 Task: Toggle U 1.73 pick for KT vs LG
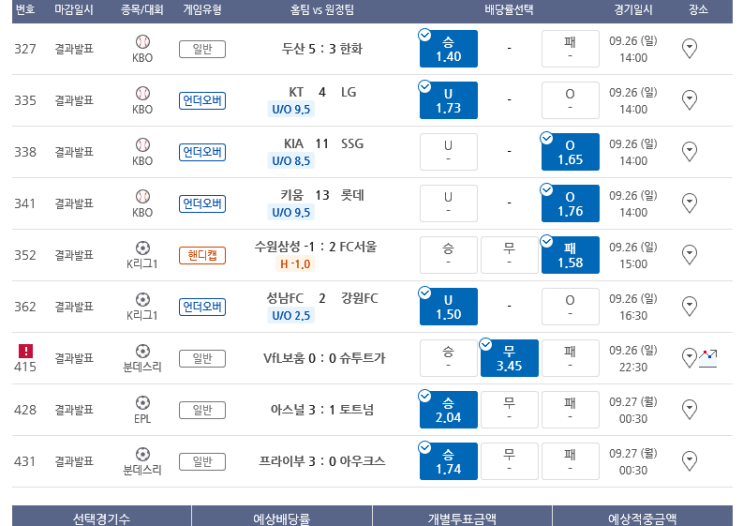pos(448,100)
